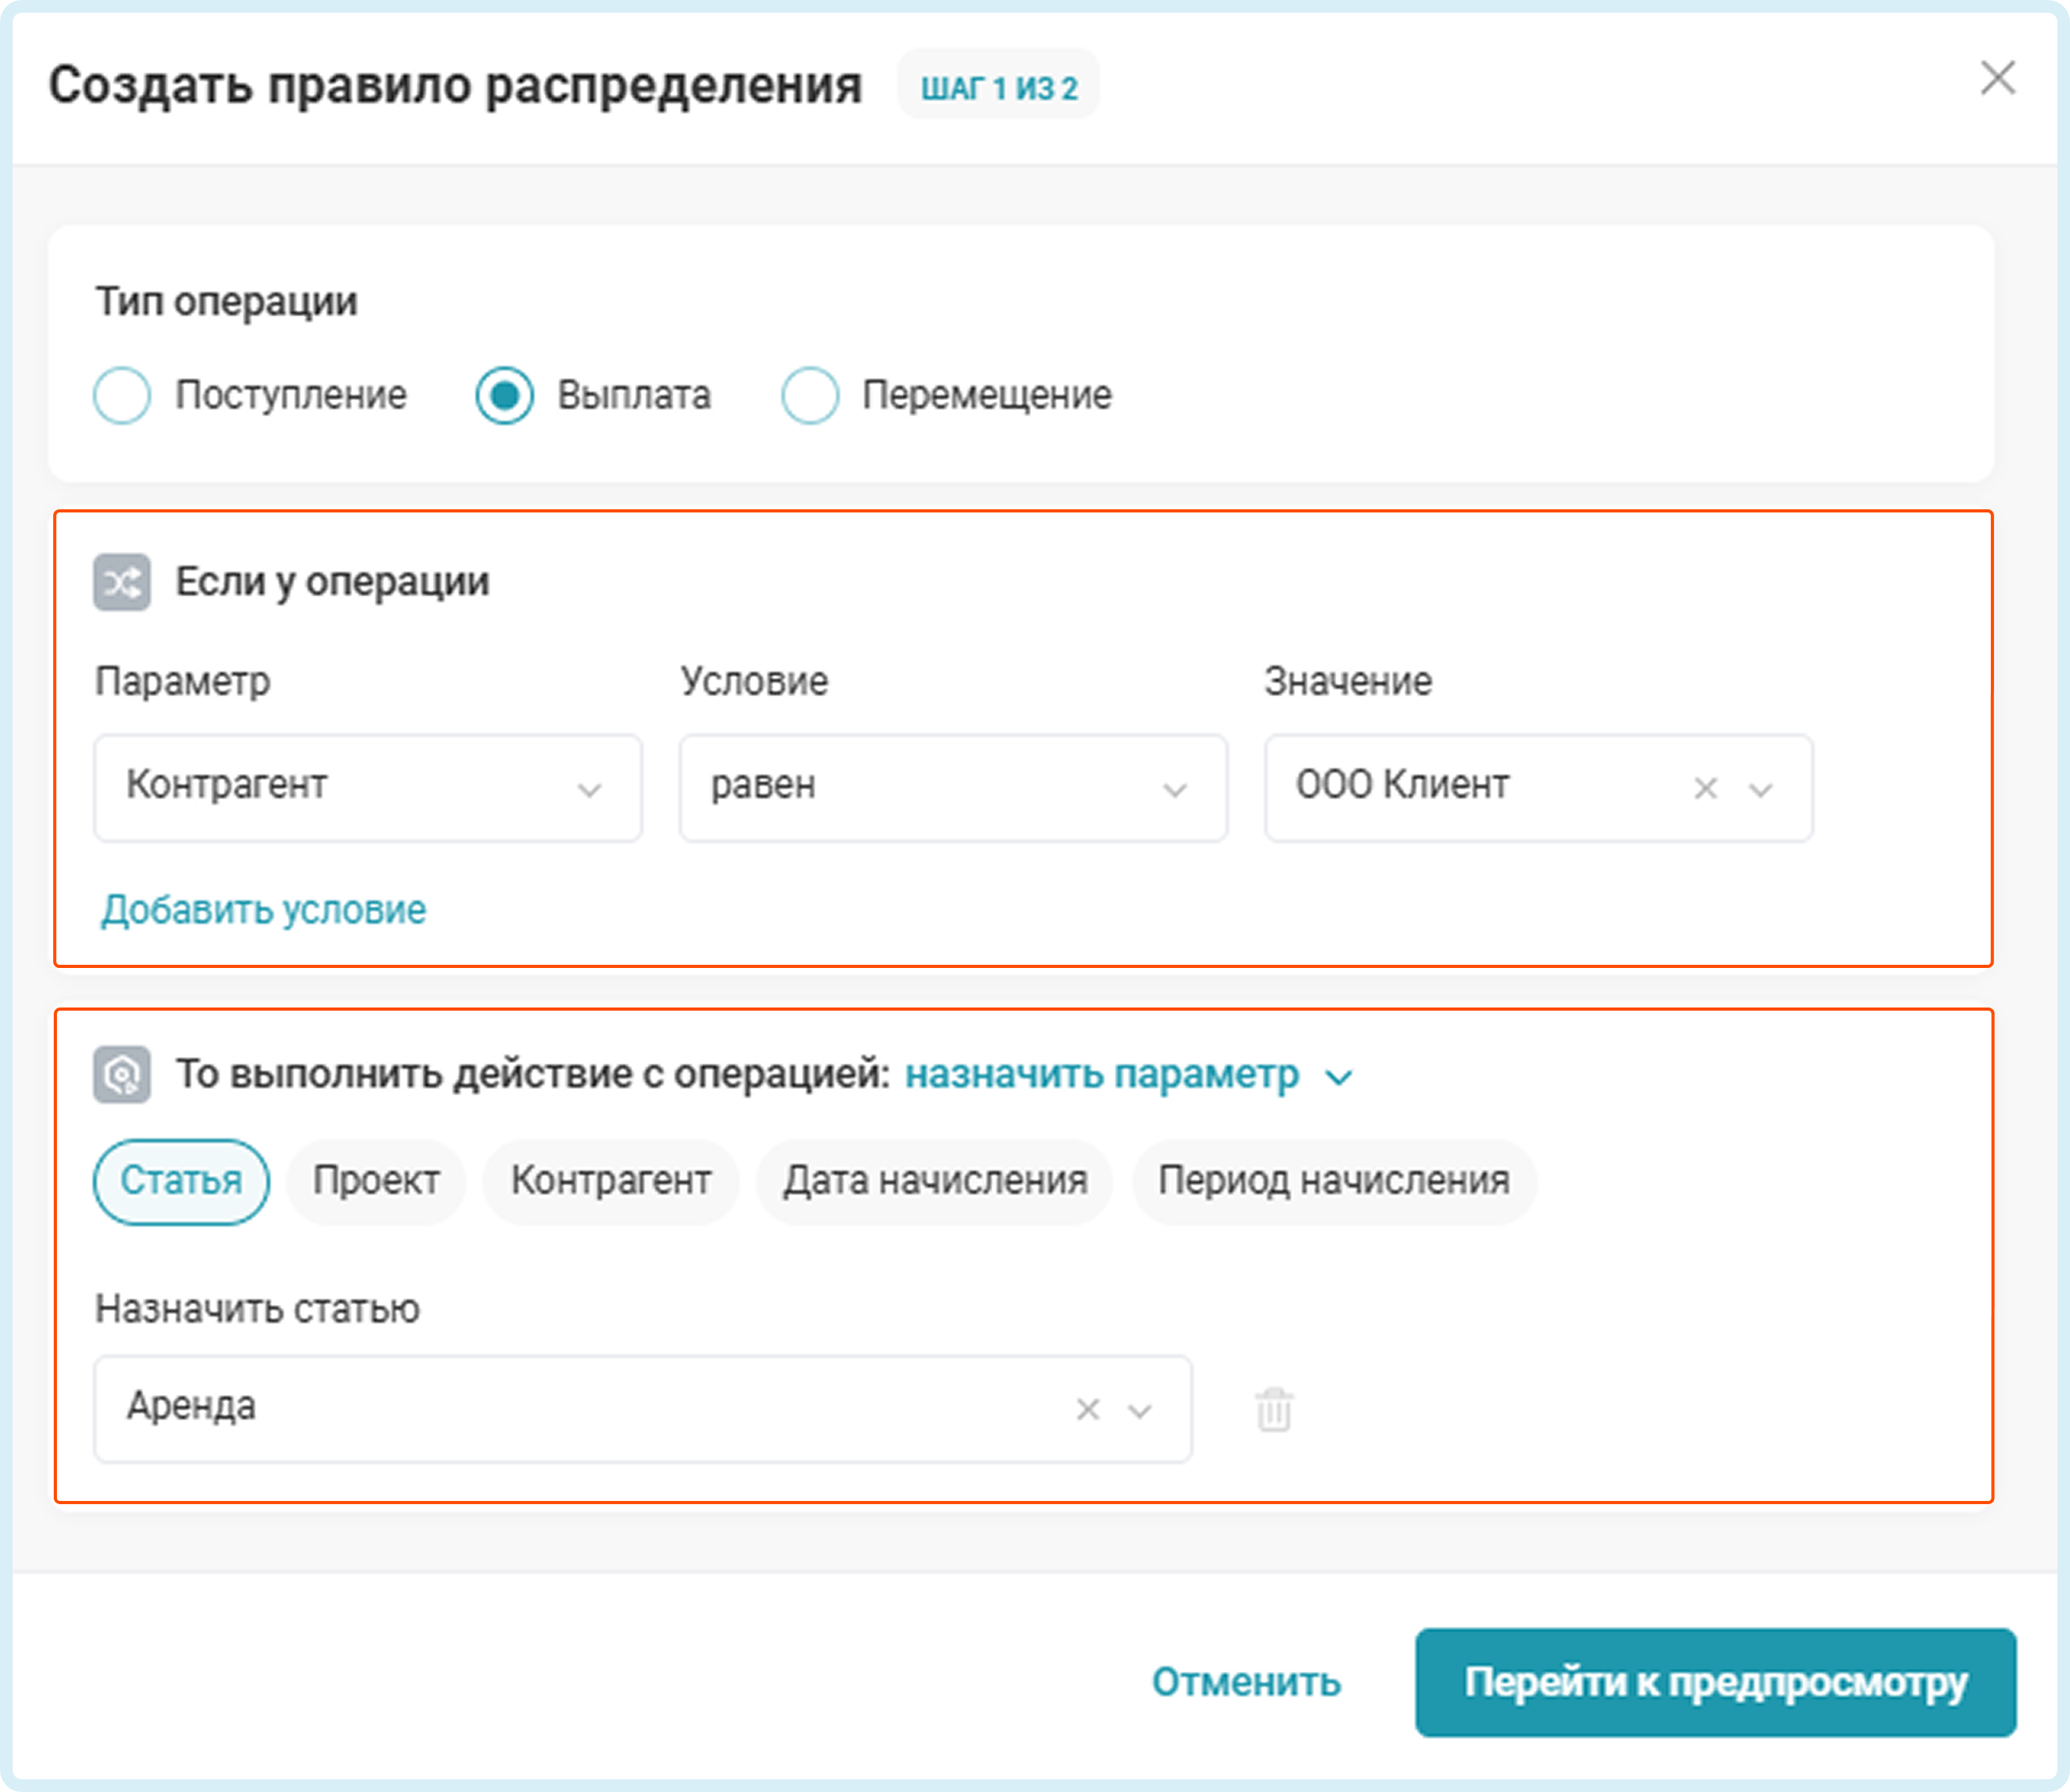Open the Аренда dropdown chevron
2070x1792 pixels.
click(1140, 1410)
